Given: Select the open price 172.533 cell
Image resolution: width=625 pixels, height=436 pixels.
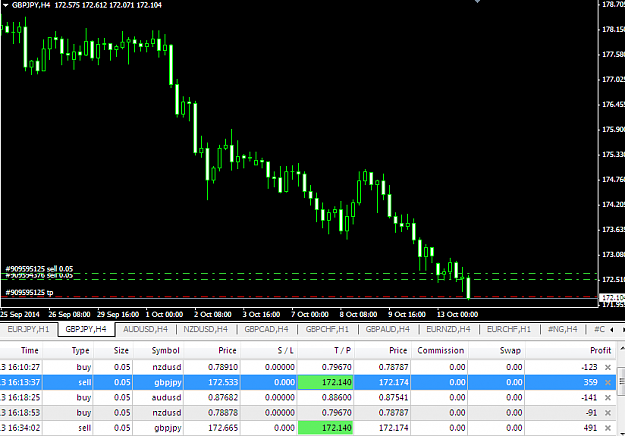Looking at the screenshot, I should pos(212,382).
